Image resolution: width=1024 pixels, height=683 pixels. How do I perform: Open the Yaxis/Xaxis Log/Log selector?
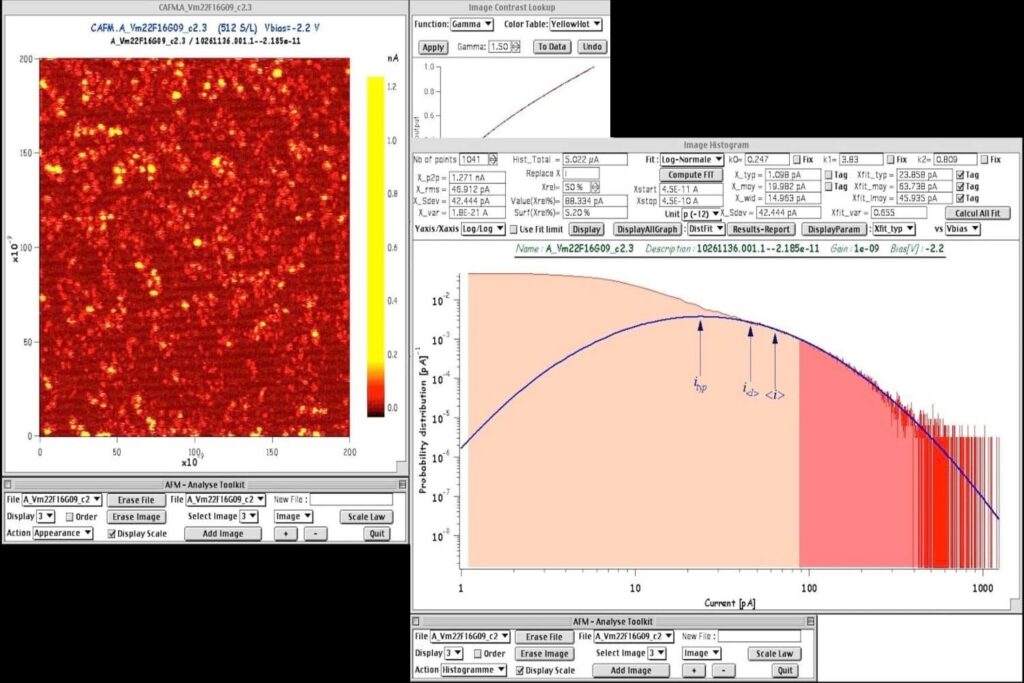[x=482, y=229]
